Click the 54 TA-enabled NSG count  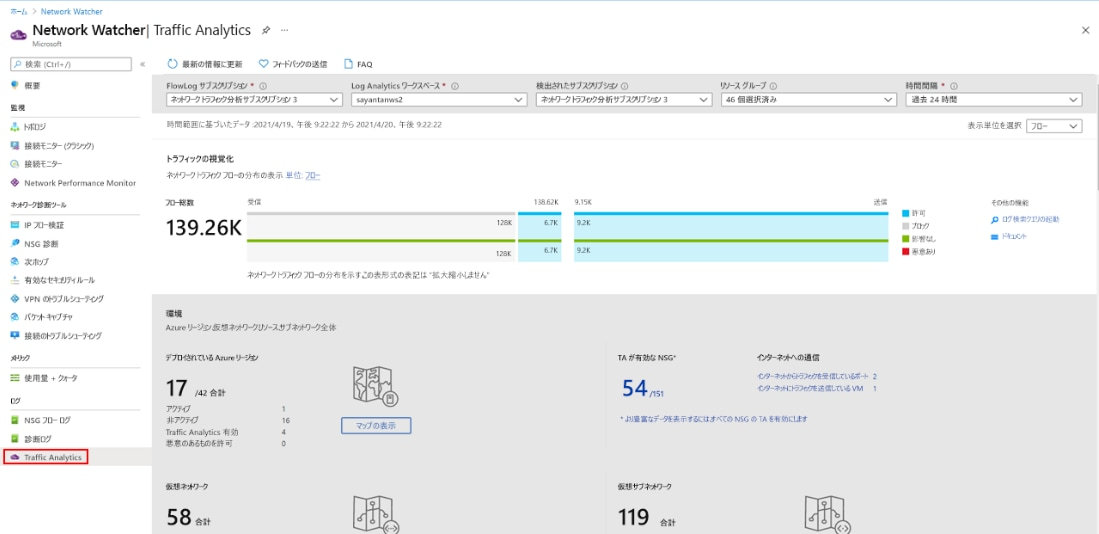(634, 388)
